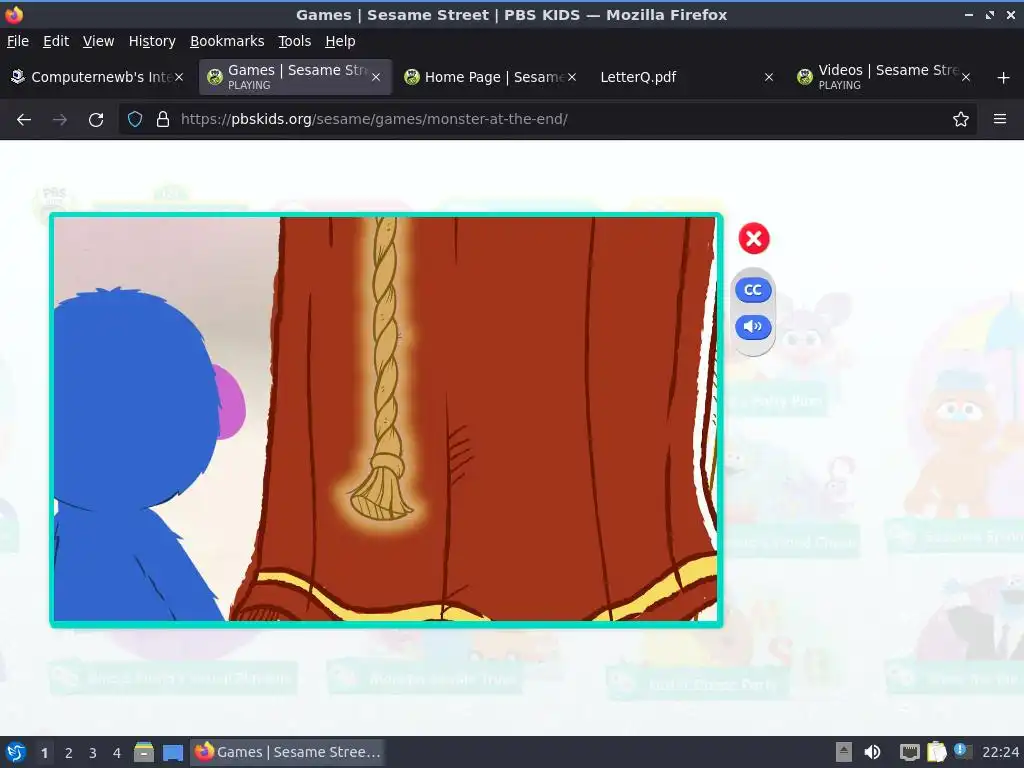Open the network status tray icon
The image size is (1024, 768).
[909, 752]
